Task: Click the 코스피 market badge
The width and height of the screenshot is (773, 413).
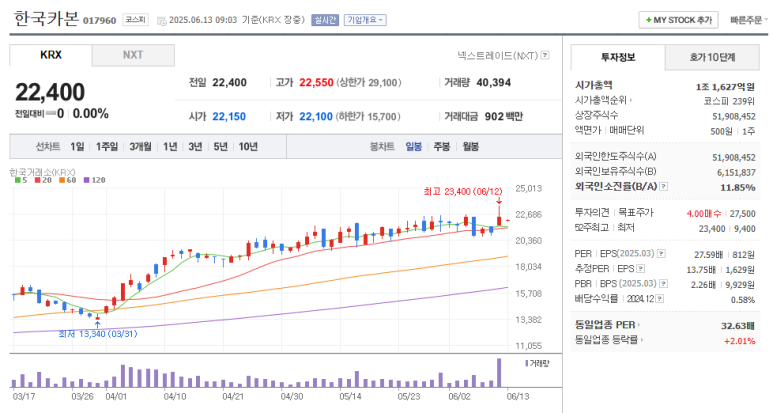Action: coord(135,20)
